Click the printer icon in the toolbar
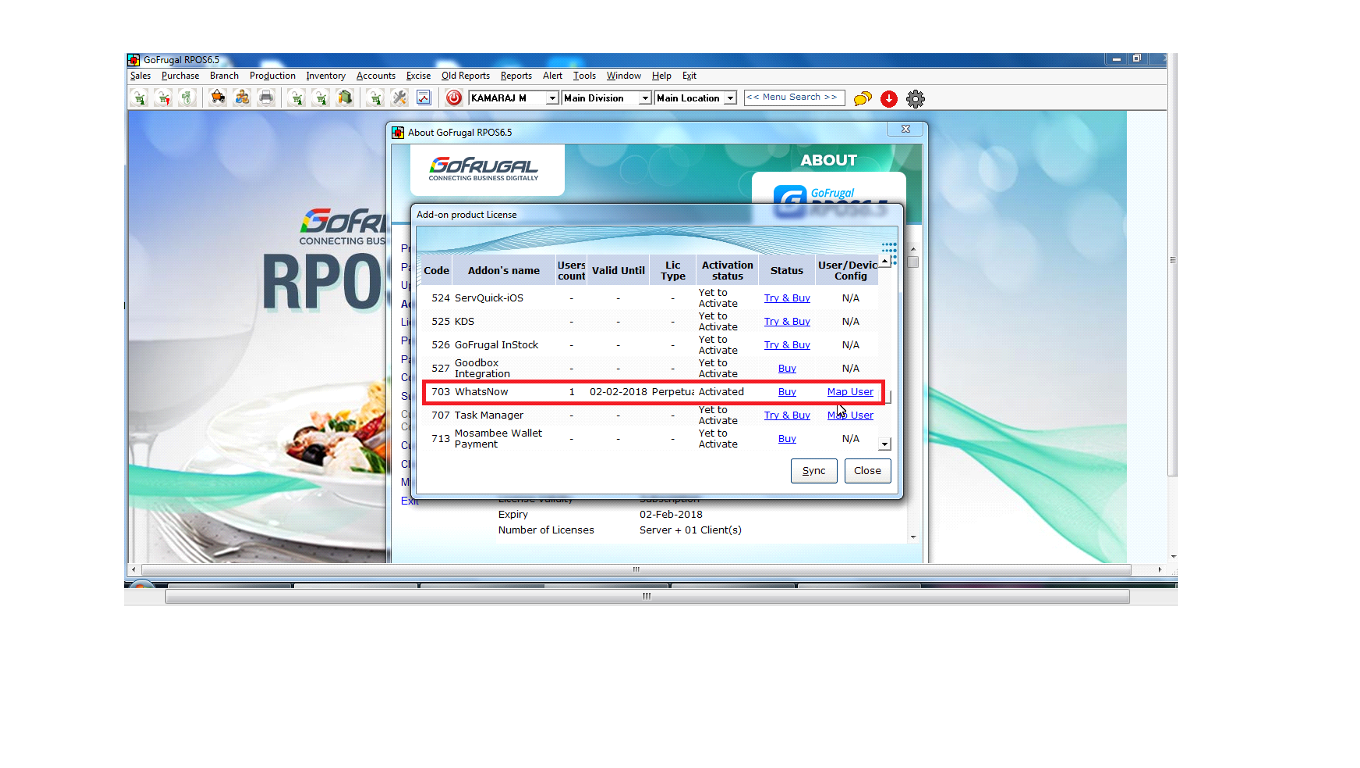Viewport: 1360px width, 768px height. click(266, 97)
